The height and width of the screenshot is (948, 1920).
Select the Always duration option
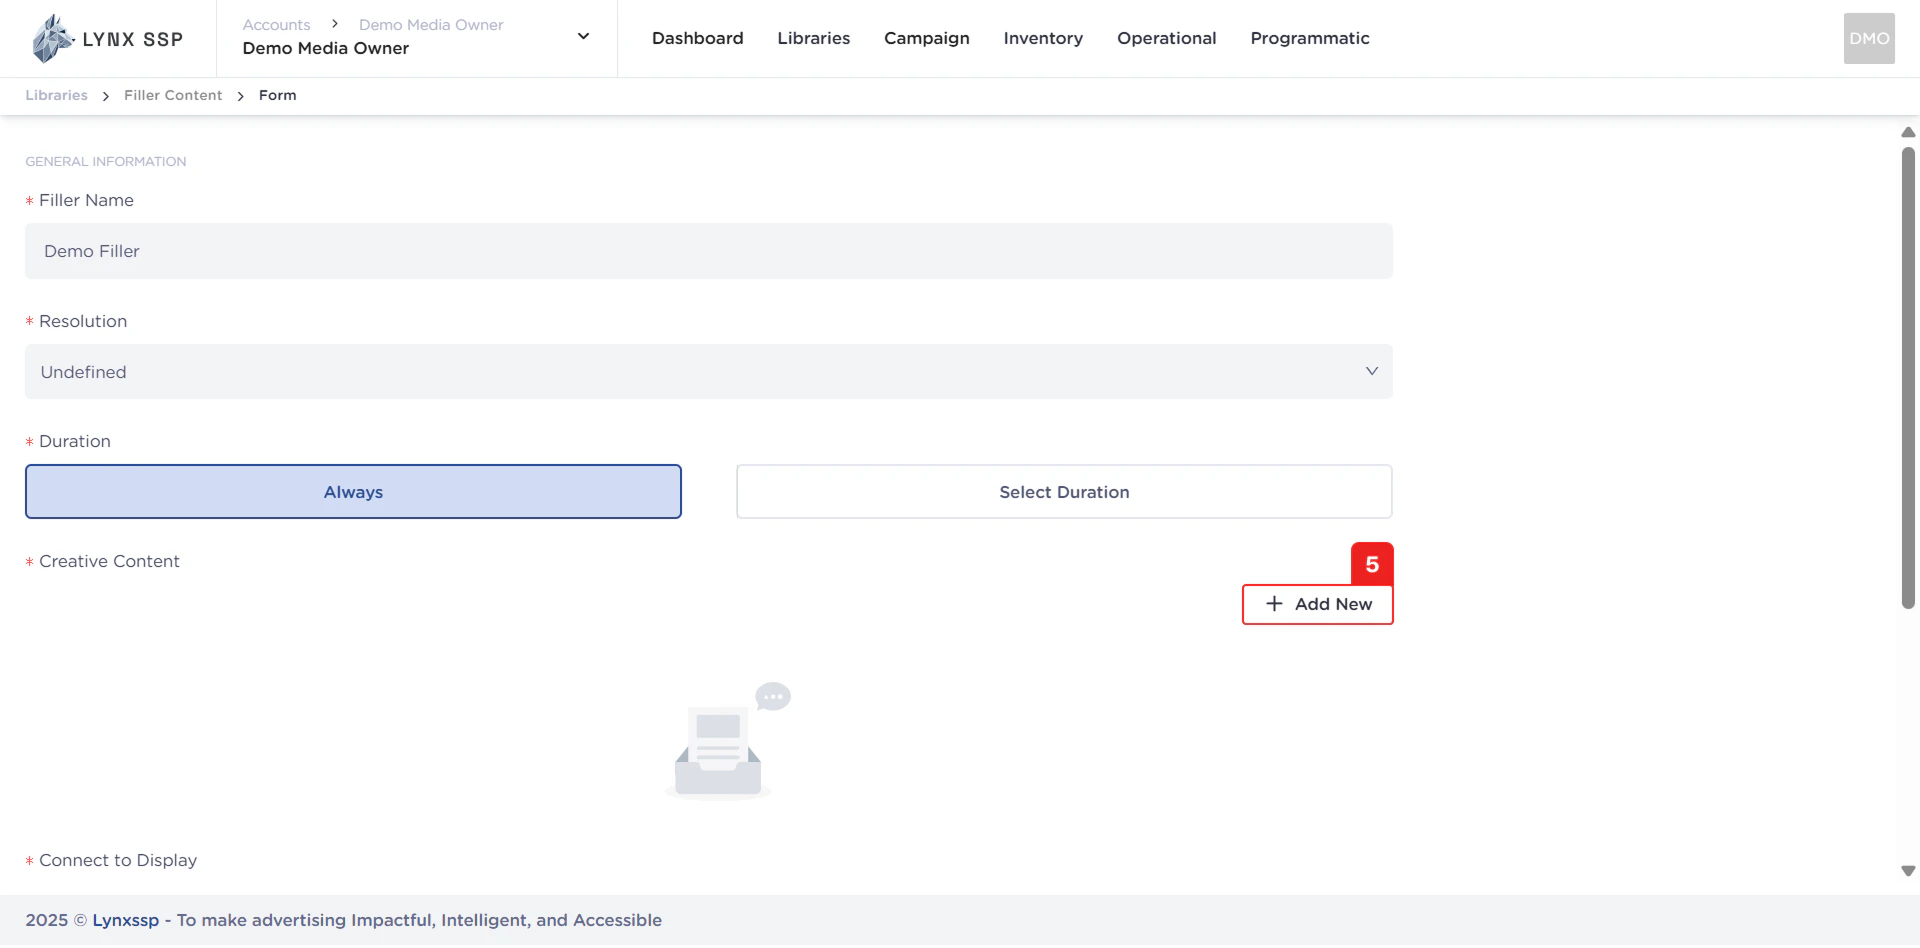coord(353,492)
